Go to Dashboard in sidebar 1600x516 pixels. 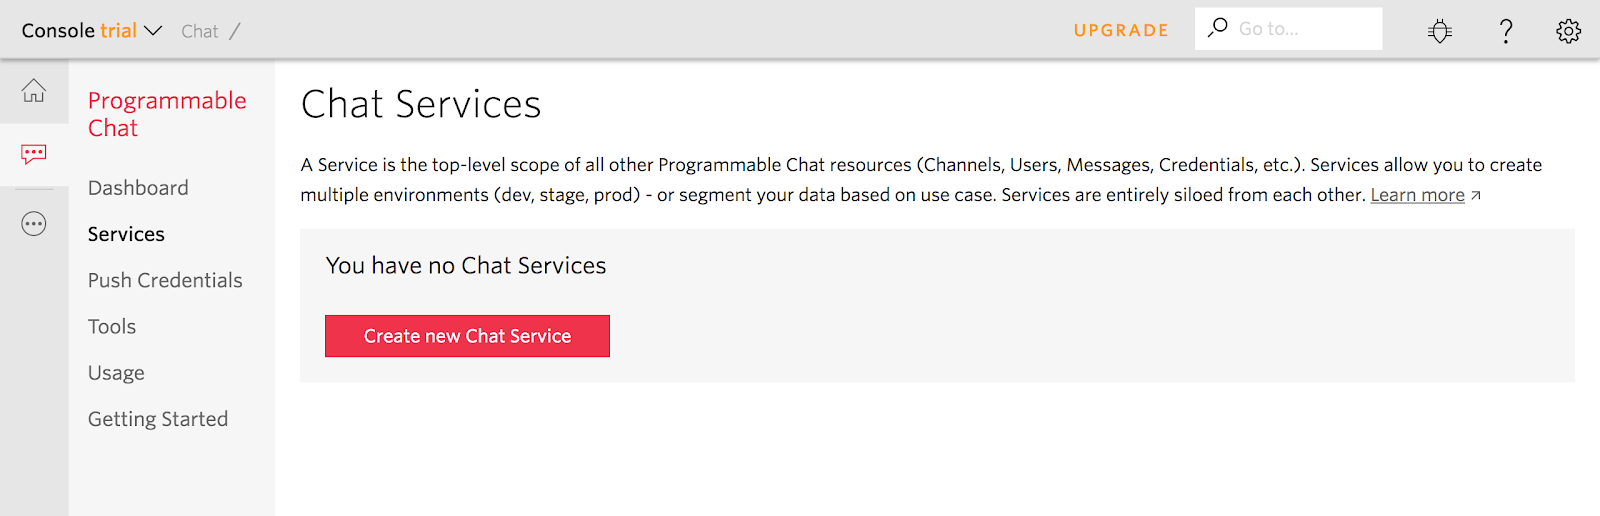click(x=138, y=188)
